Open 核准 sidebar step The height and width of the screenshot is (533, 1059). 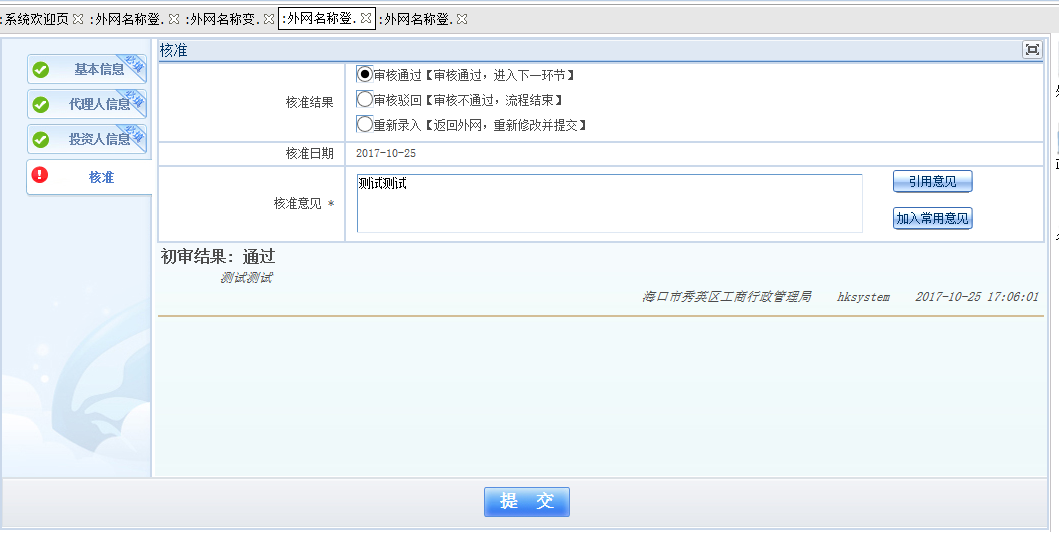click(89, 177)
